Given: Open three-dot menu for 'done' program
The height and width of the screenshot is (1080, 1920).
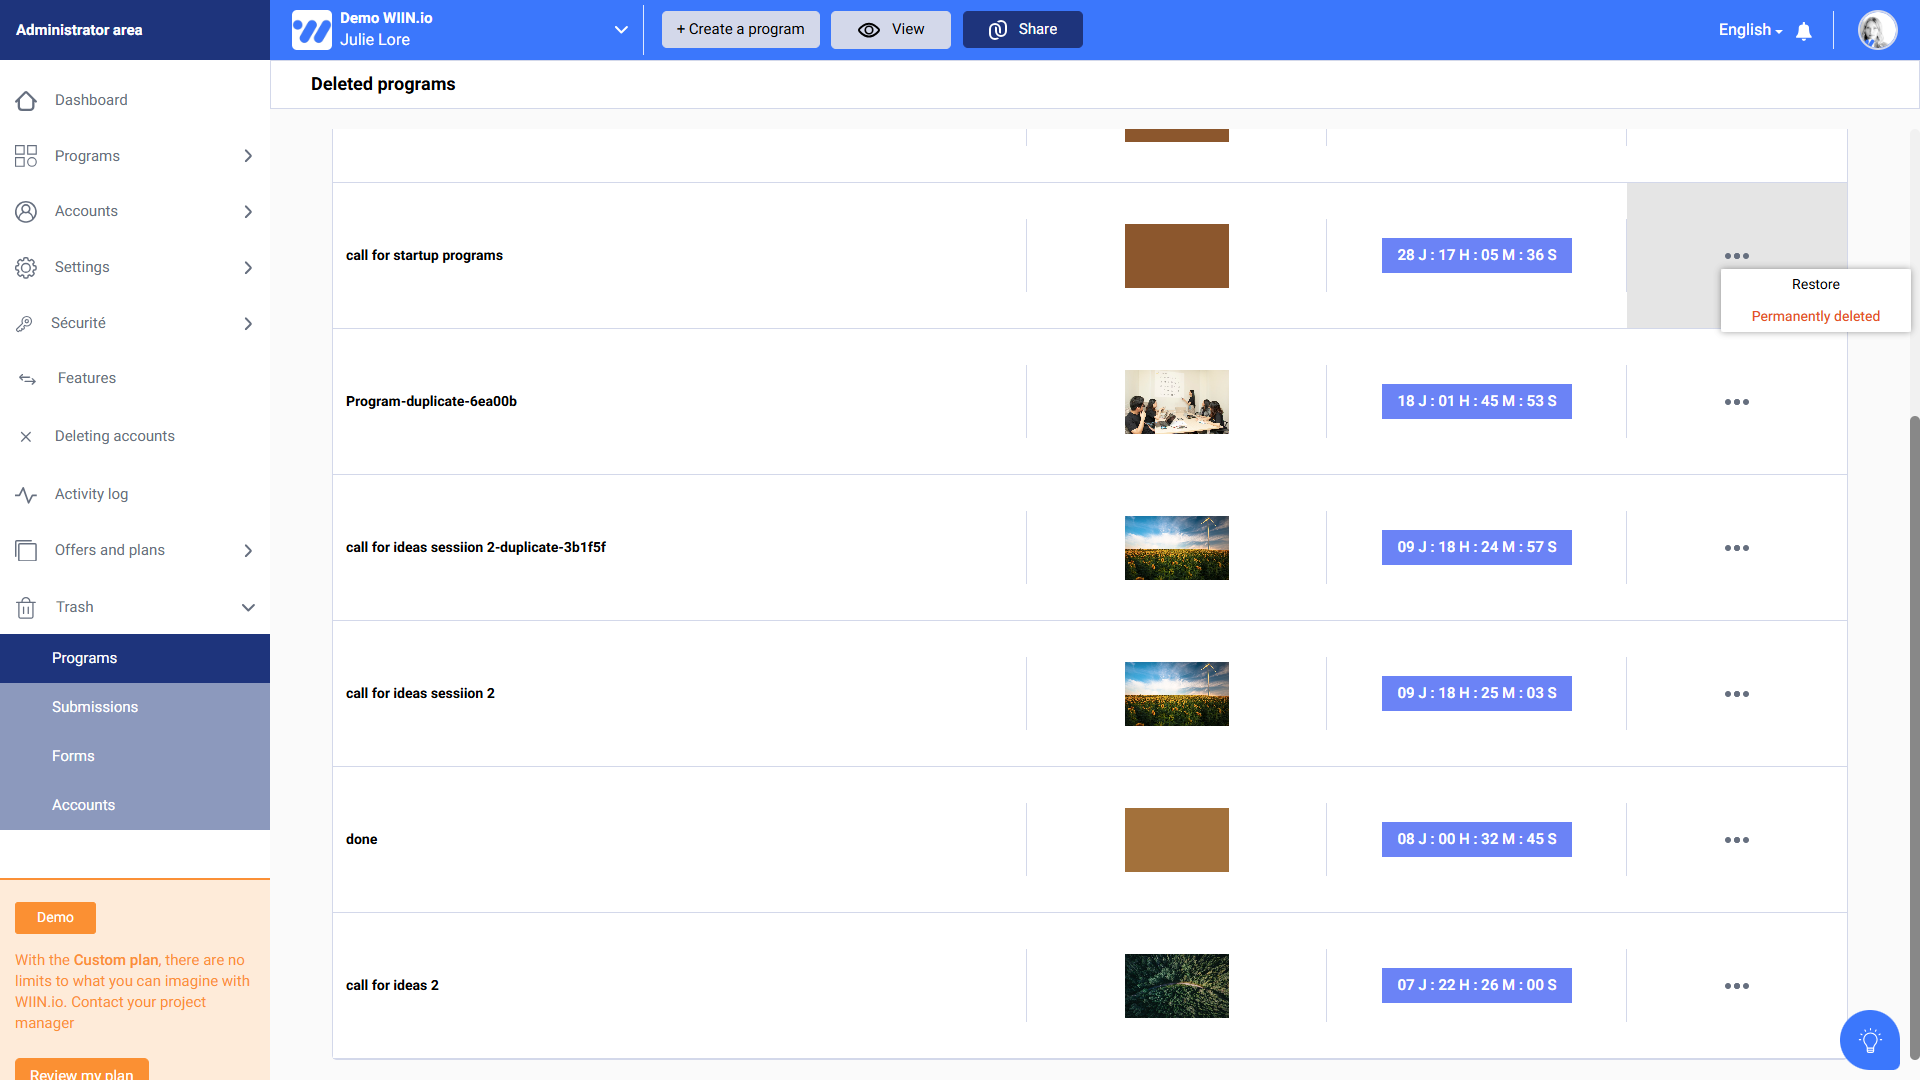Looking at the screenshot, I should (x=1736, y=840).
